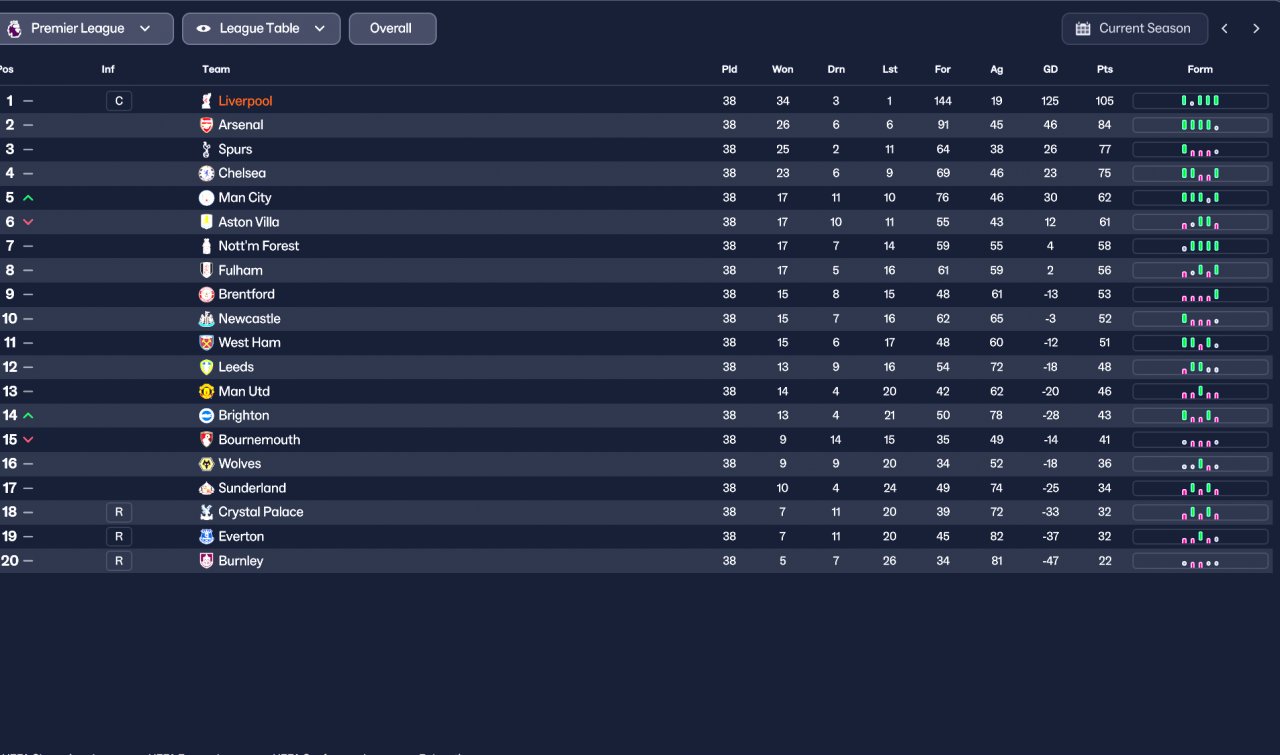The image size is (1280, 755).
Task: Click the relegation 'R' badge beside Burnley
Action: (119, 561)
